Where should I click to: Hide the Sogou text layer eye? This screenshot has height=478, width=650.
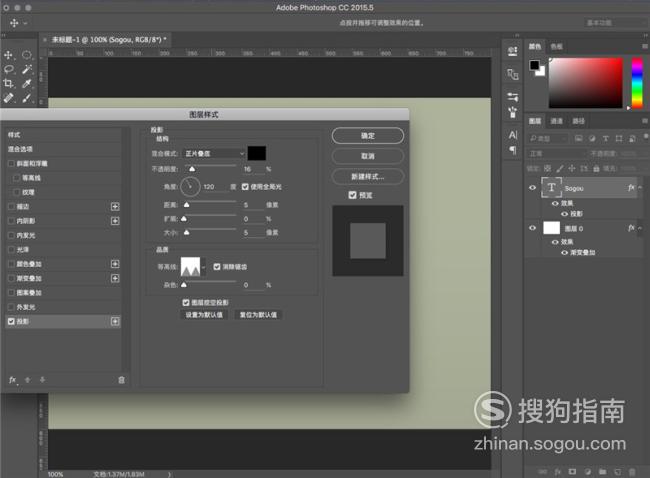click(533, 188)
